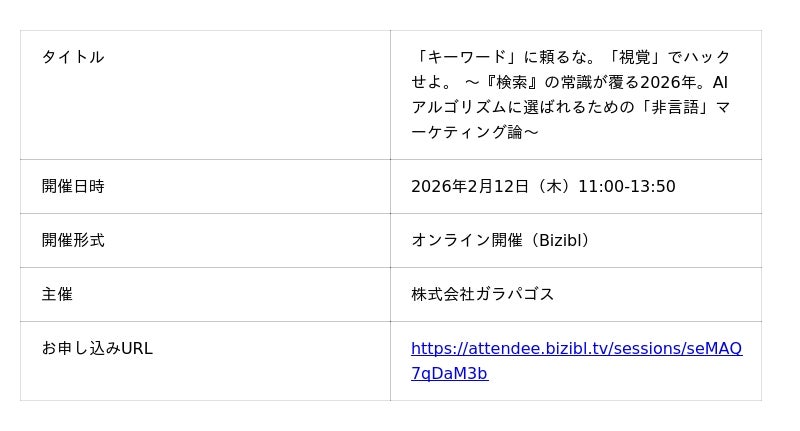Click the date text 2026年2月12日（木）

[x=490, y=187]
